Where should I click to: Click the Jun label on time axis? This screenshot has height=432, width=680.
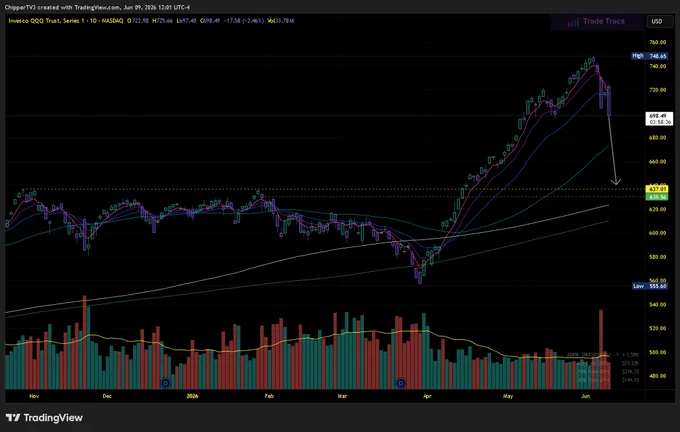[585, 396]
